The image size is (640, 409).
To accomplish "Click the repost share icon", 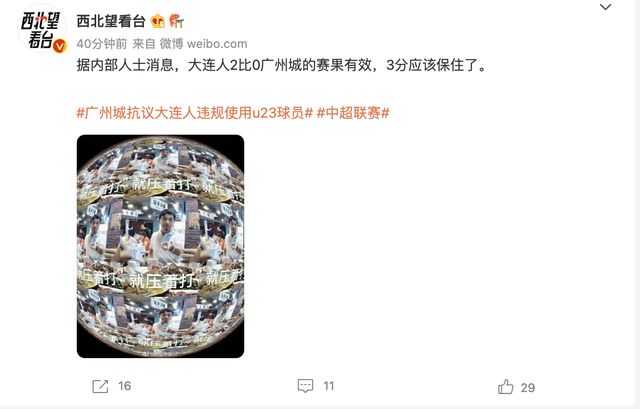I will 100,386.
